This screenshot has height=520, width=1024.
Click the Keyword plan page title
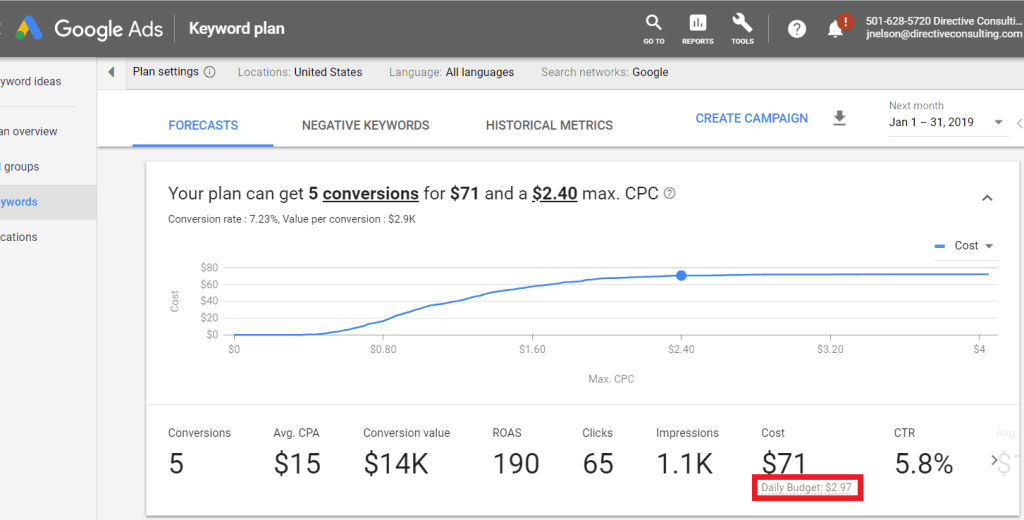point(236,29)
